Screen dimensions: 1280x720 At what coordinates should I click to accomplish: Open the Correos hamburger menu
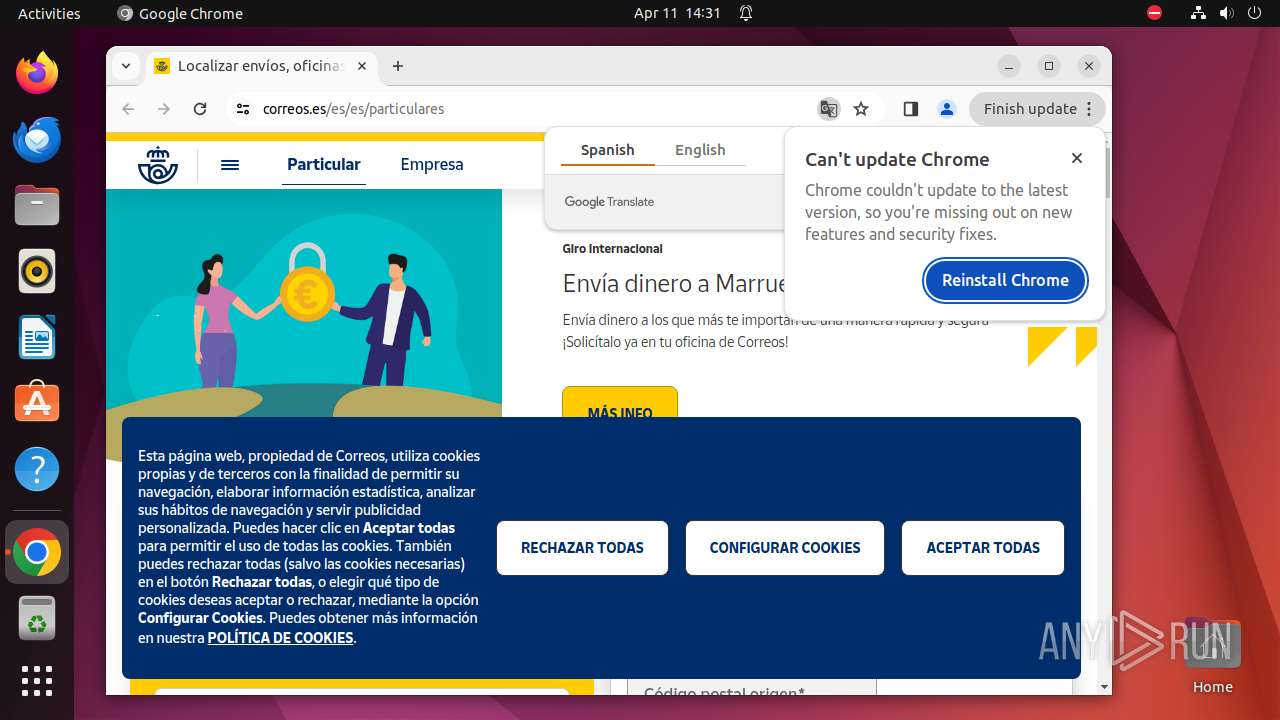point(230,165)
